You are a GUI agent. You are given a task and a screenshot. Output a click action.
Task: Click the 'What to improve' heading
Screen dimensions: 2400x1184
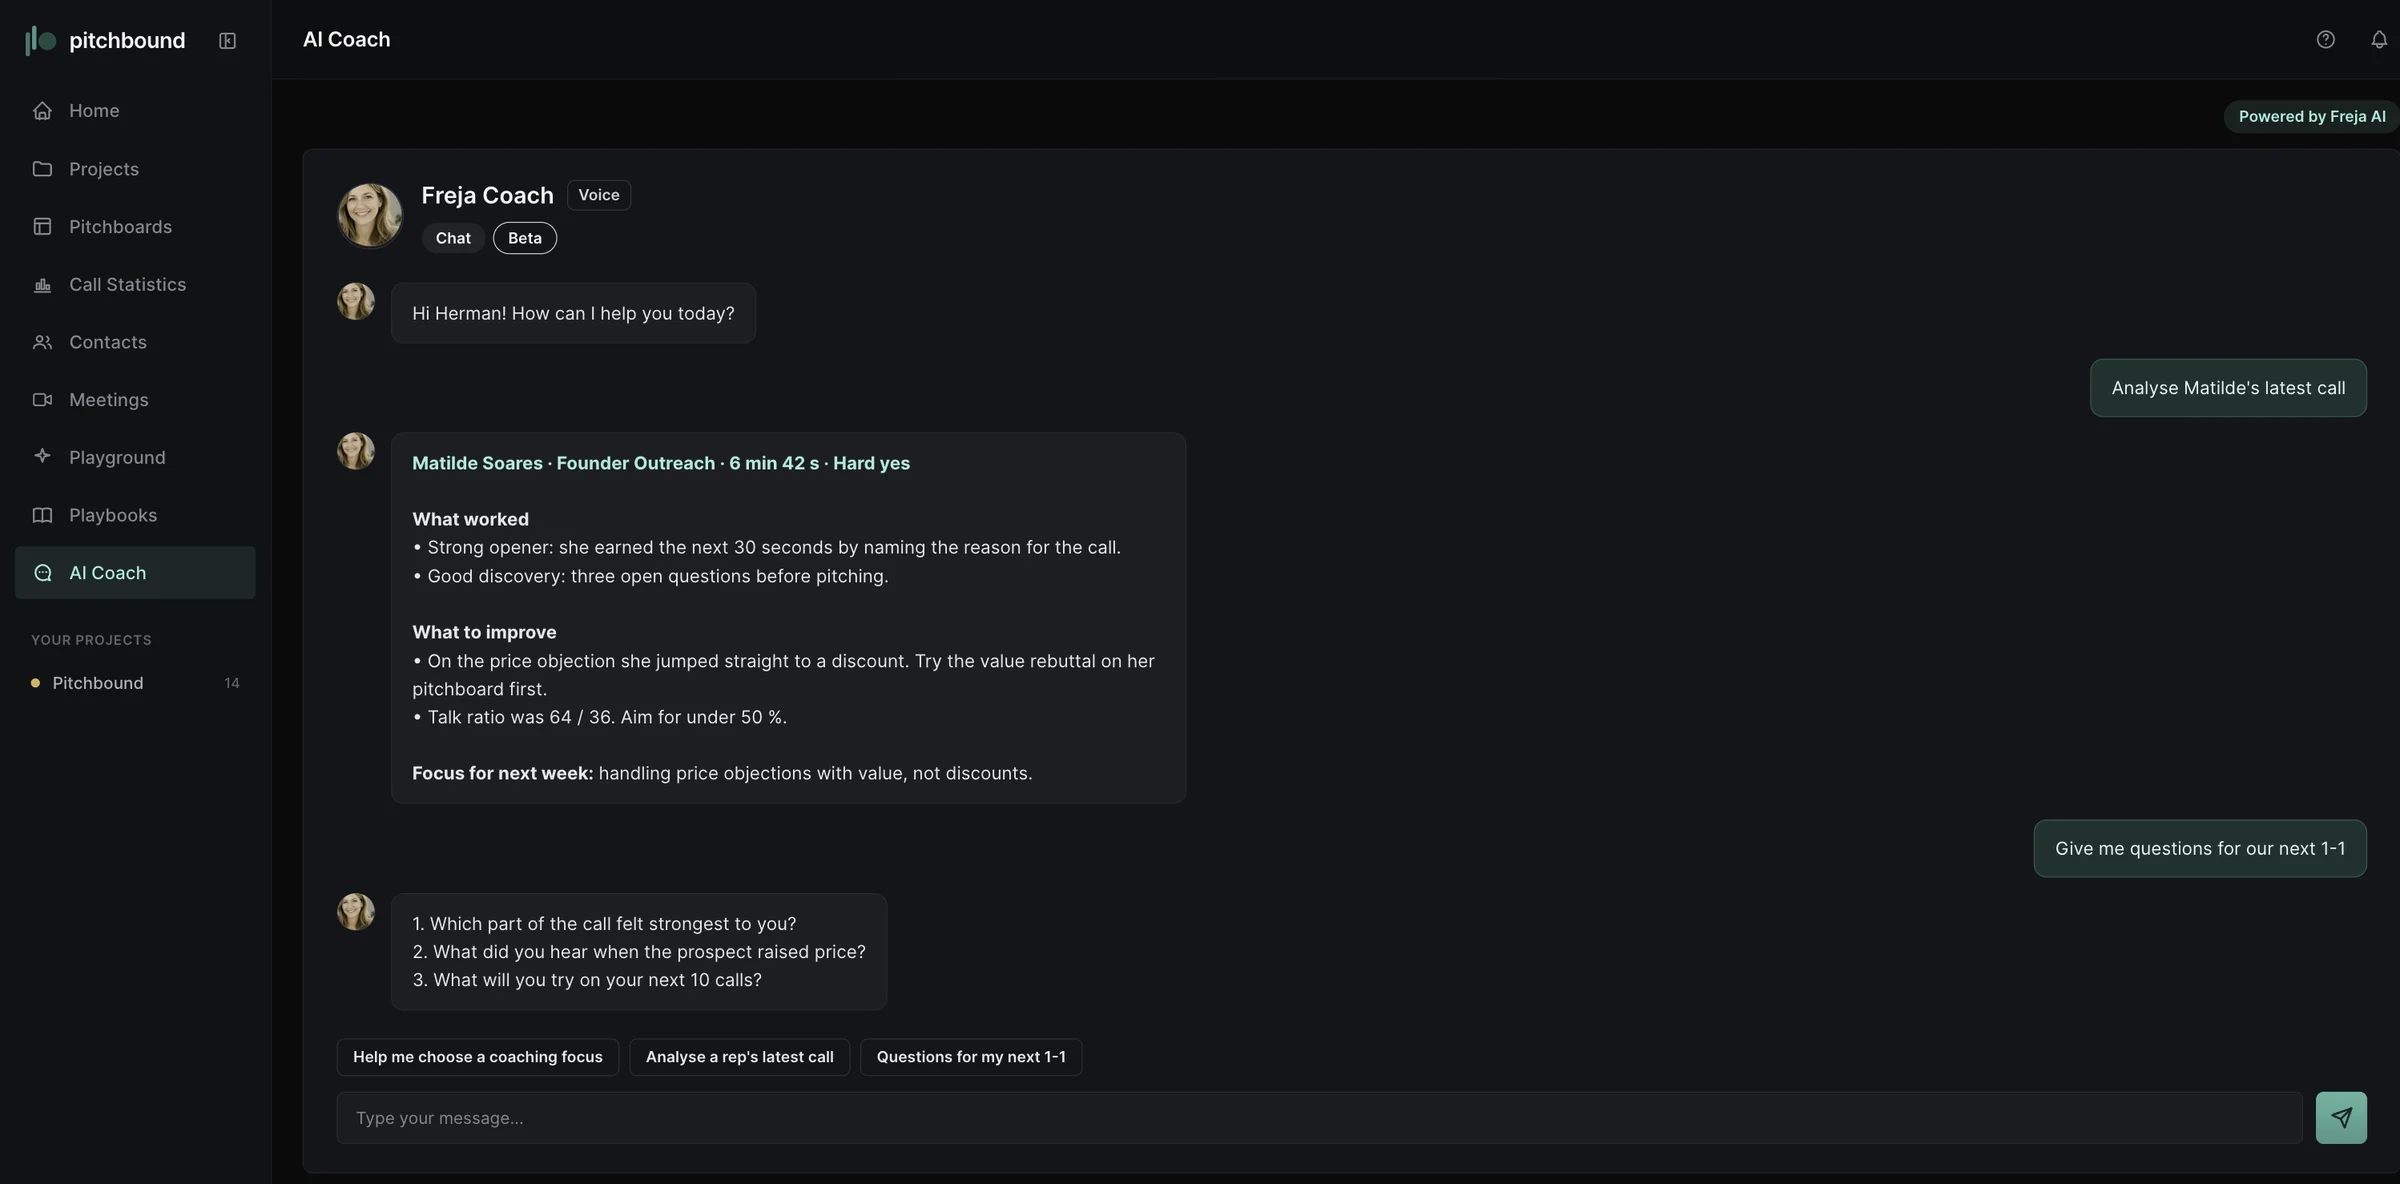point(484,632)
